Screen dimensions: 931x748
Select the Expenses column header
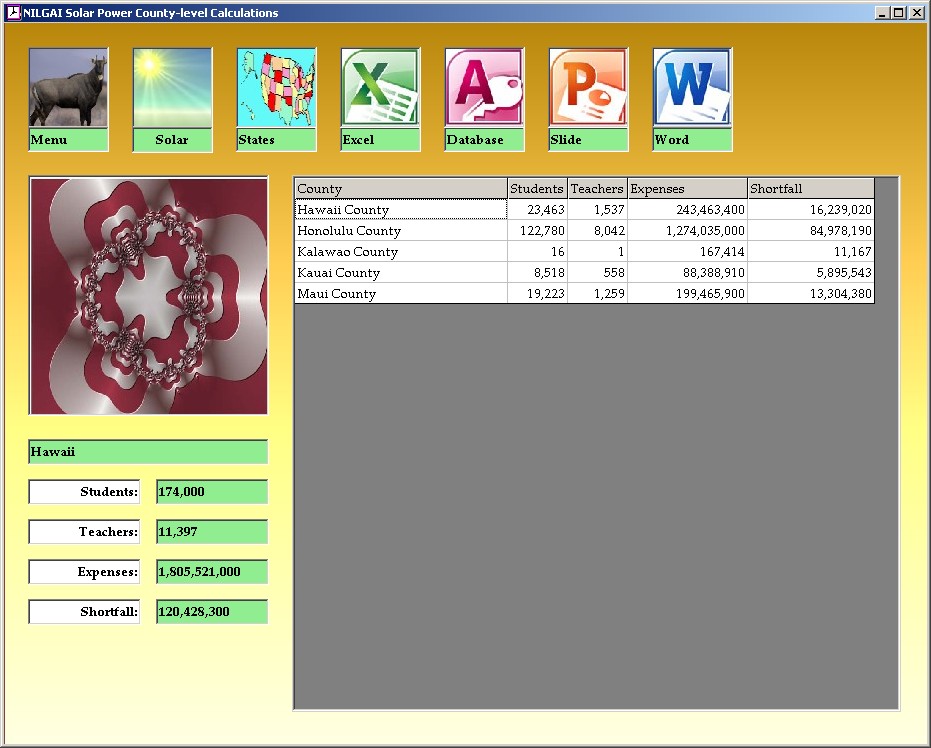pos(687,189)
